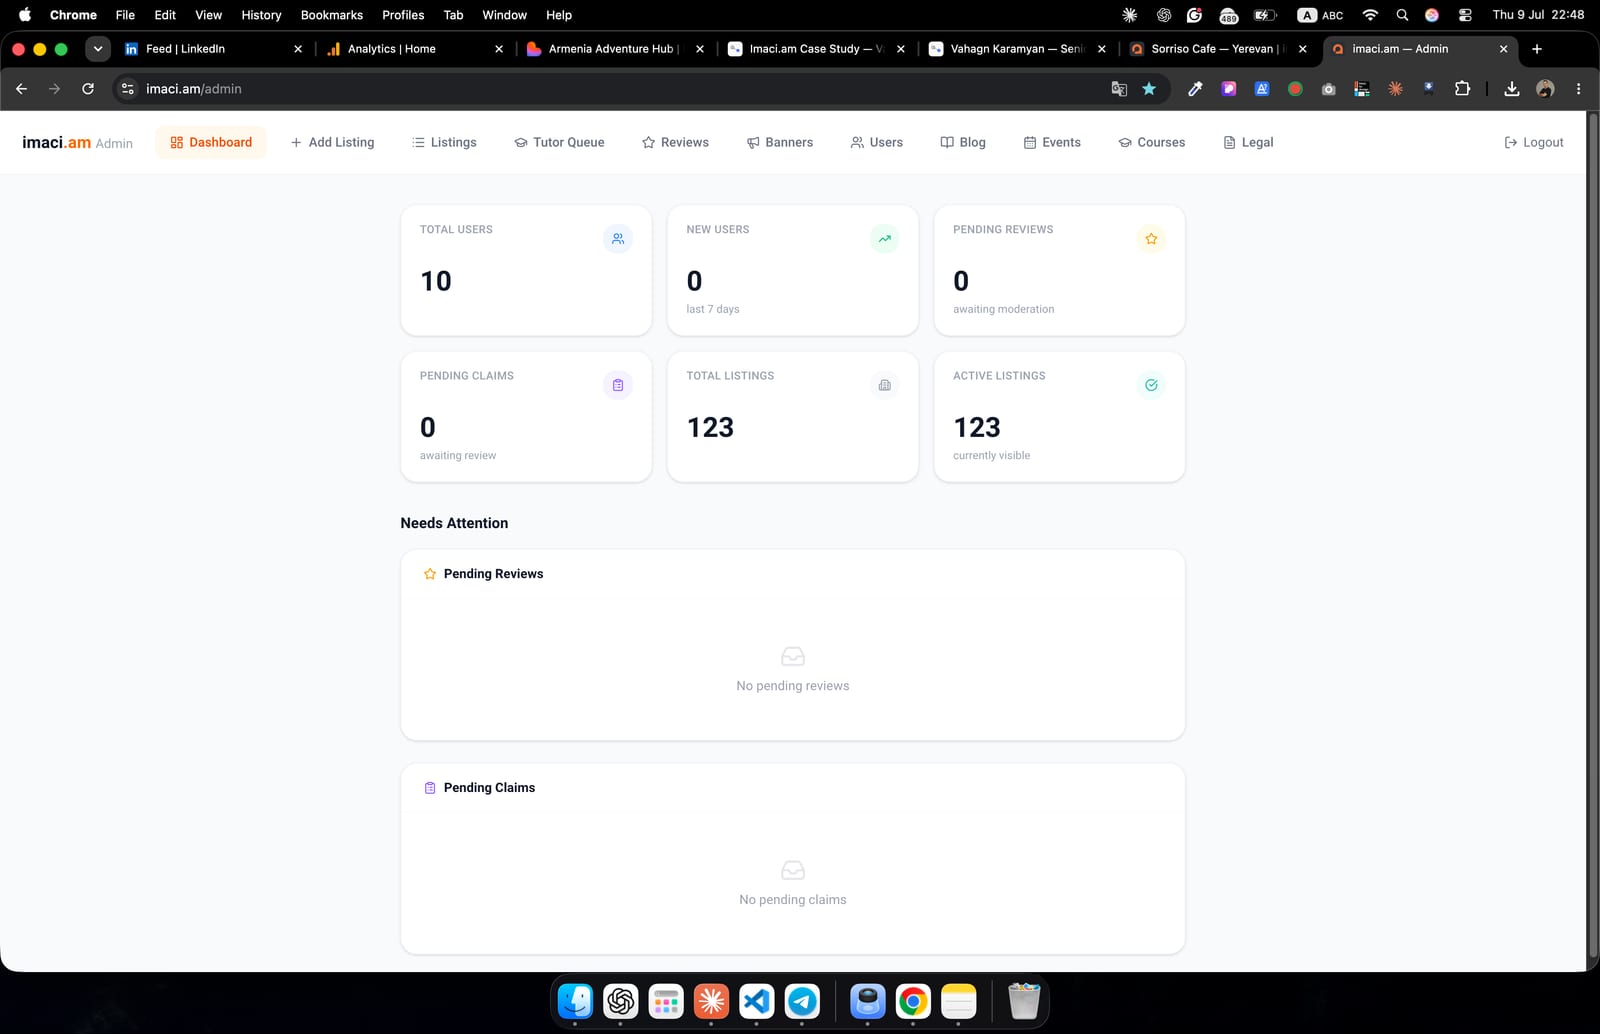Open ChatGPT from the Dock
1600x1034 pixels.
pyautogui.click(x=620, y=1001)
